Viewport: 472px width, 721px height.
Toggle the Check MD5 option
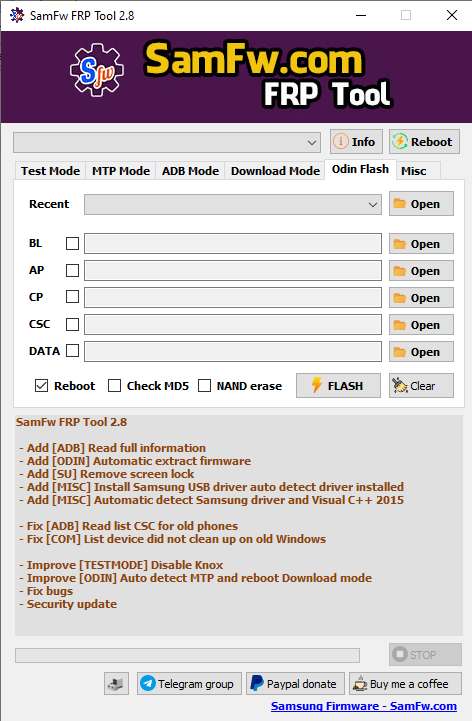click(114, 385)
